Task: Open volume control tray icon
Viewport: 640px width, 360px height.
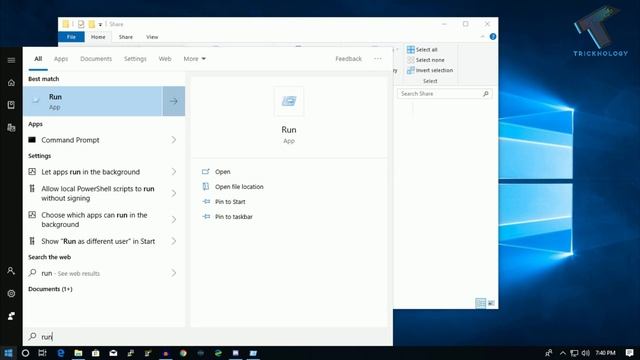Action: (586, 353)
